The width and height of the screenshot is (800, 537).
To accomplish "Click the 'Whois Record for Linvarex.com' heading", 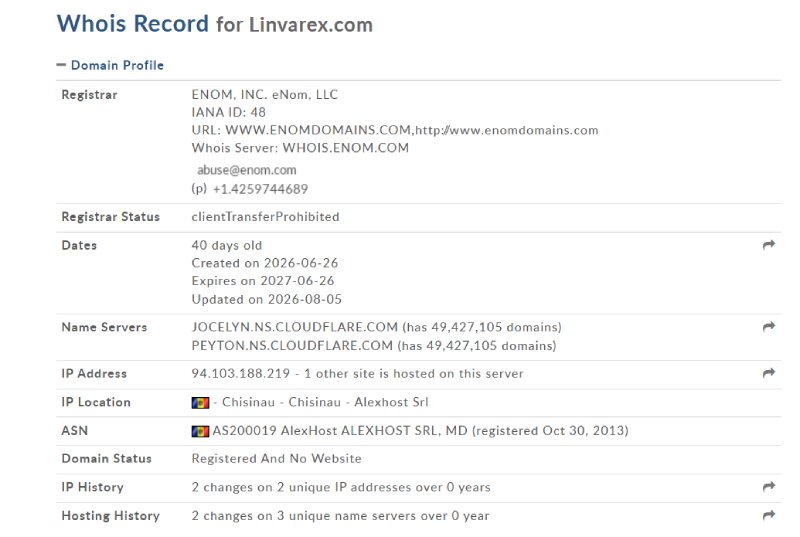I will [215, 24].
